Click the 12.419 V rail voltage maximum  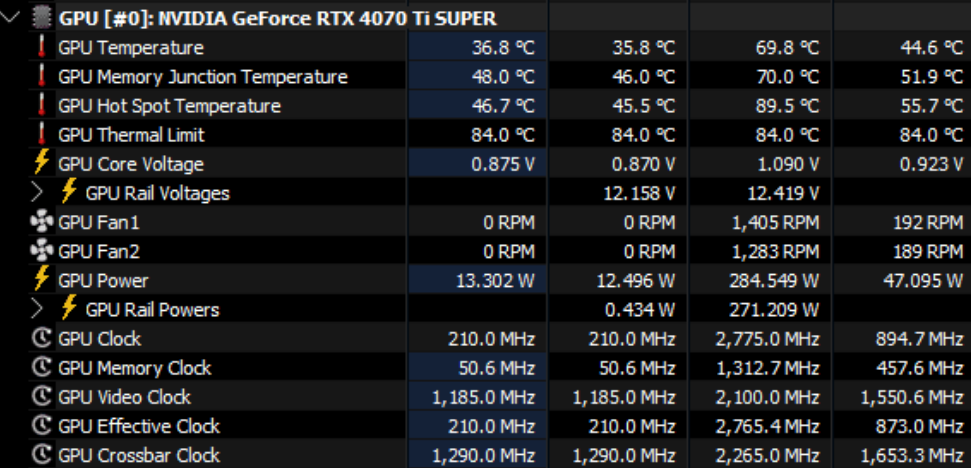tap(783, 193)
